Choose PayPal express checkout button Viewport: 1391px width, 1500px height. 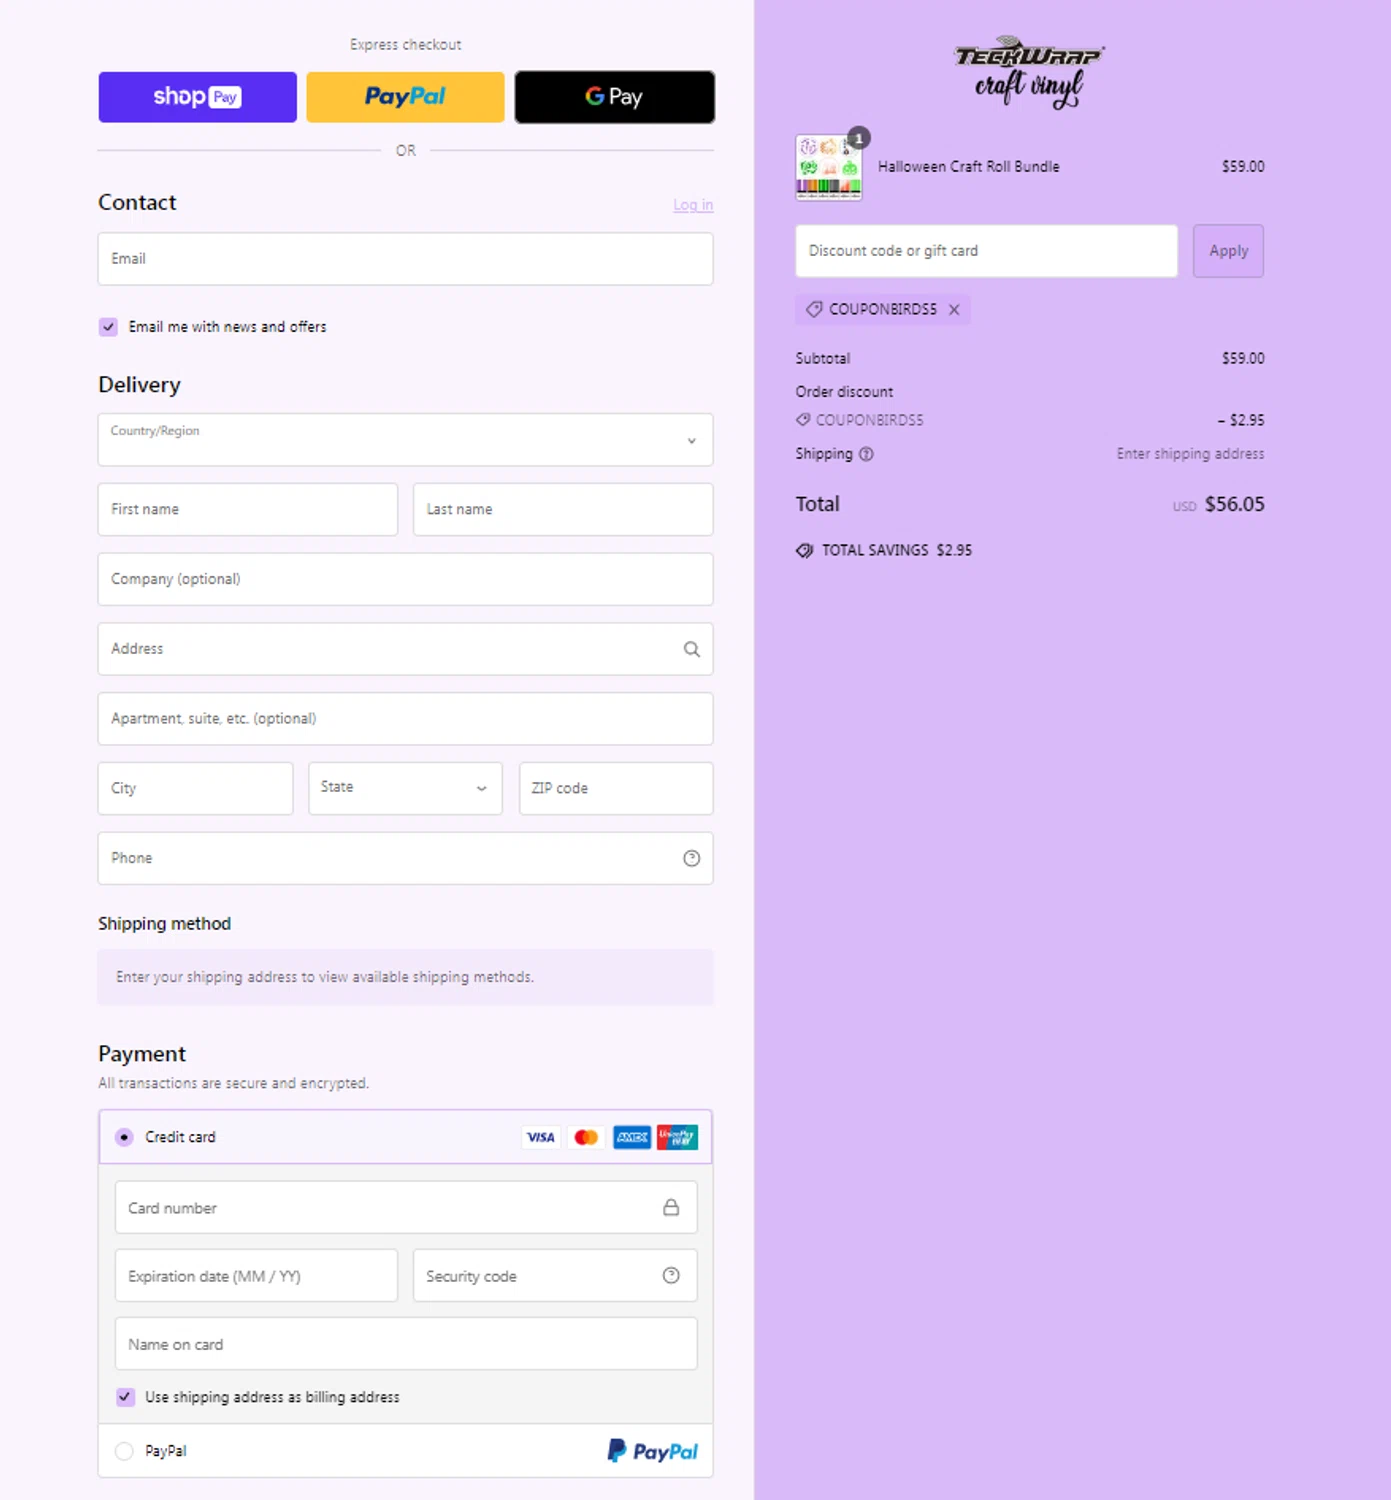pyautogui.click(x=405, y=97)
